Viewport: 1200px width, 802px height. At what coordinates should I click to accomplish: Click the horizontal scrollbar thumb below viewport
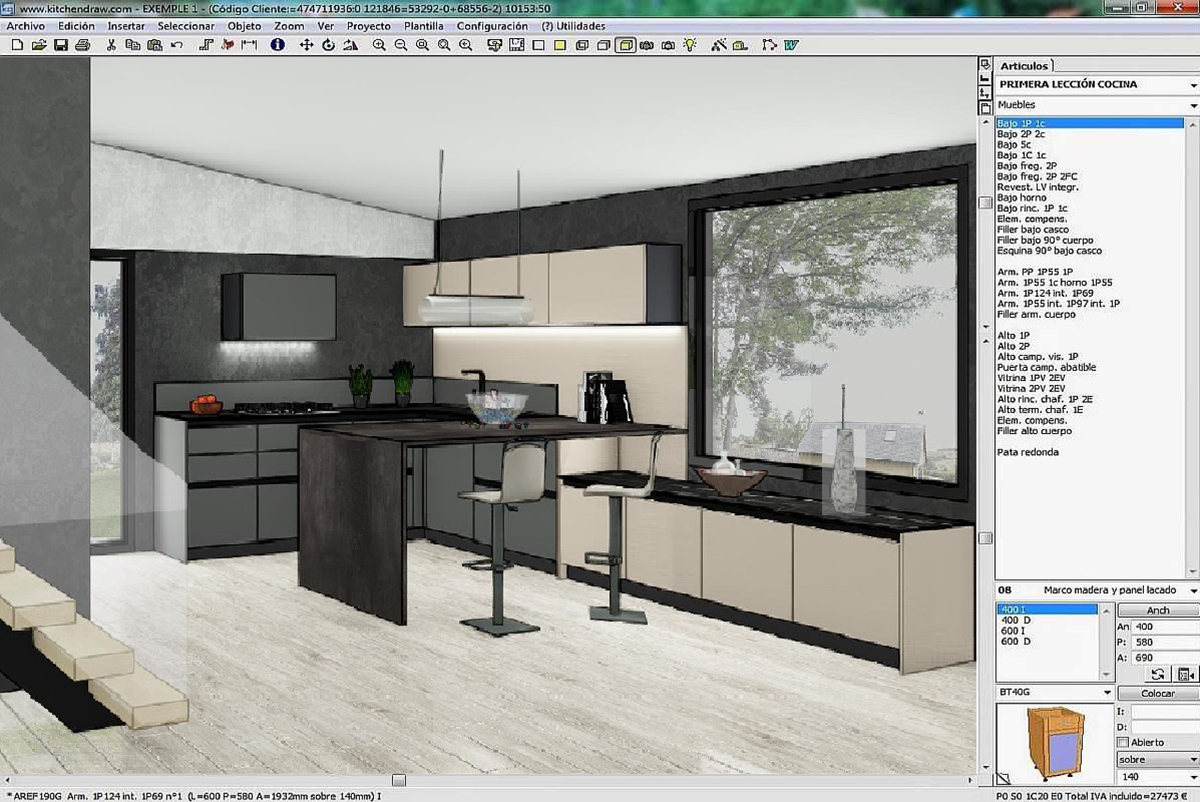point(399,780)
